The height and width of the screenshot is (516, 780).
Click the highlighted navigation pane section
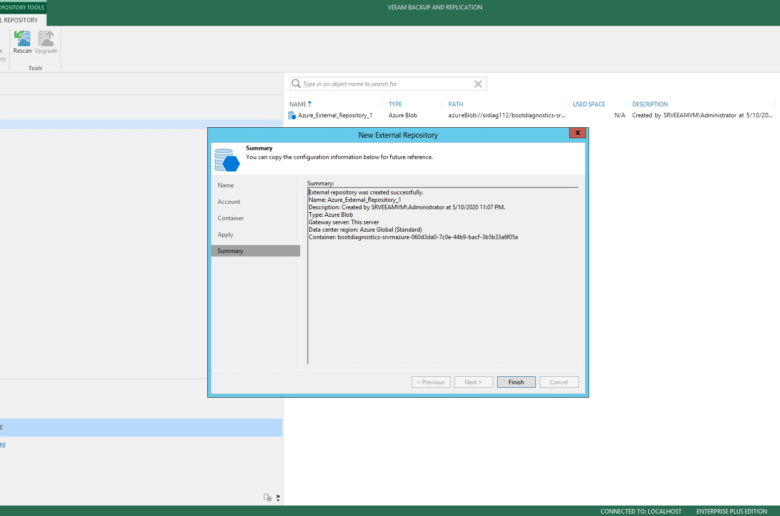(141, 427)
